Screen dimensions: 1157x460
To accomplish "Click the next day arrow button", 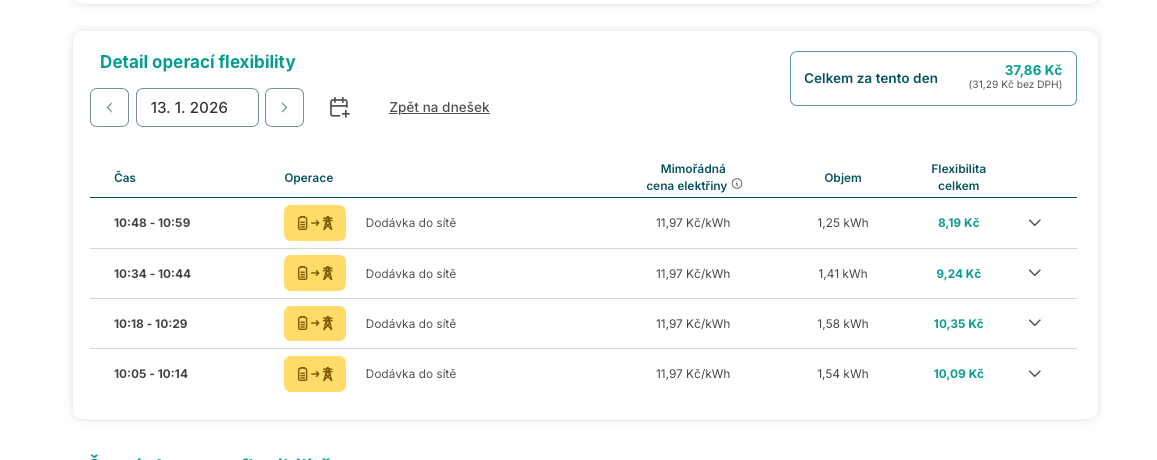I will point(284,108).
